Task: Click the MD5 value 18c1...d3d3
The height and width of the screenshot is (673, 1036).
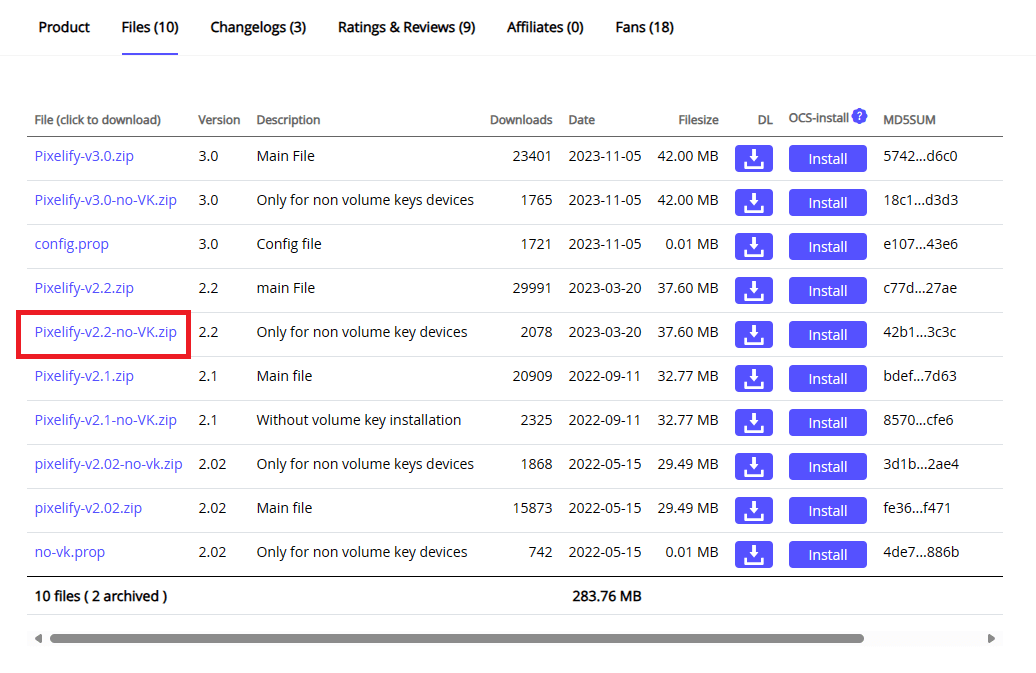Action: 920,200
